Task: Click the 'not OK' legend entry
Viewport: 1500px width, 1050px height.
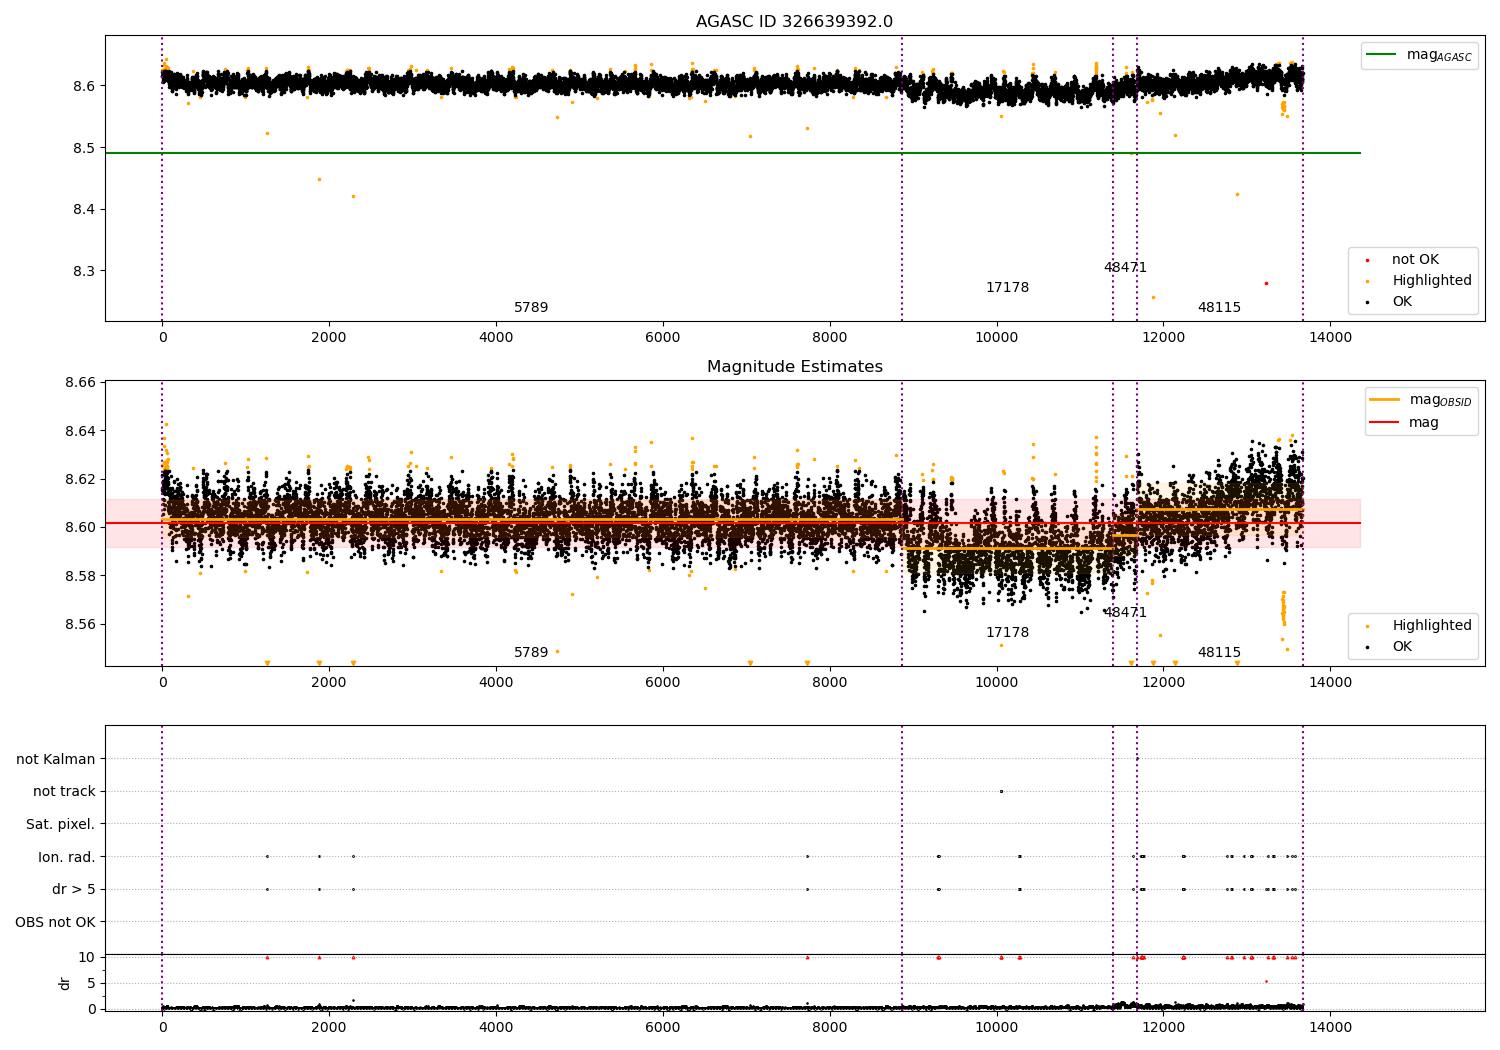Action: point(1415,260)
